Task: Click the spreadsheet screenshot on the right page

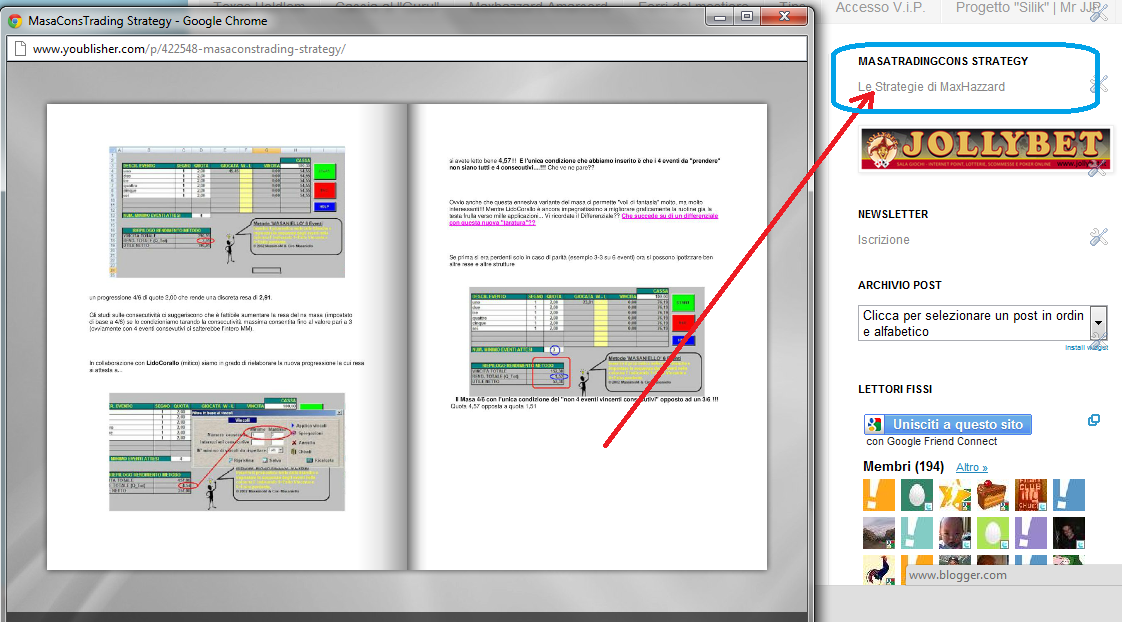Action: pos(587,342)
